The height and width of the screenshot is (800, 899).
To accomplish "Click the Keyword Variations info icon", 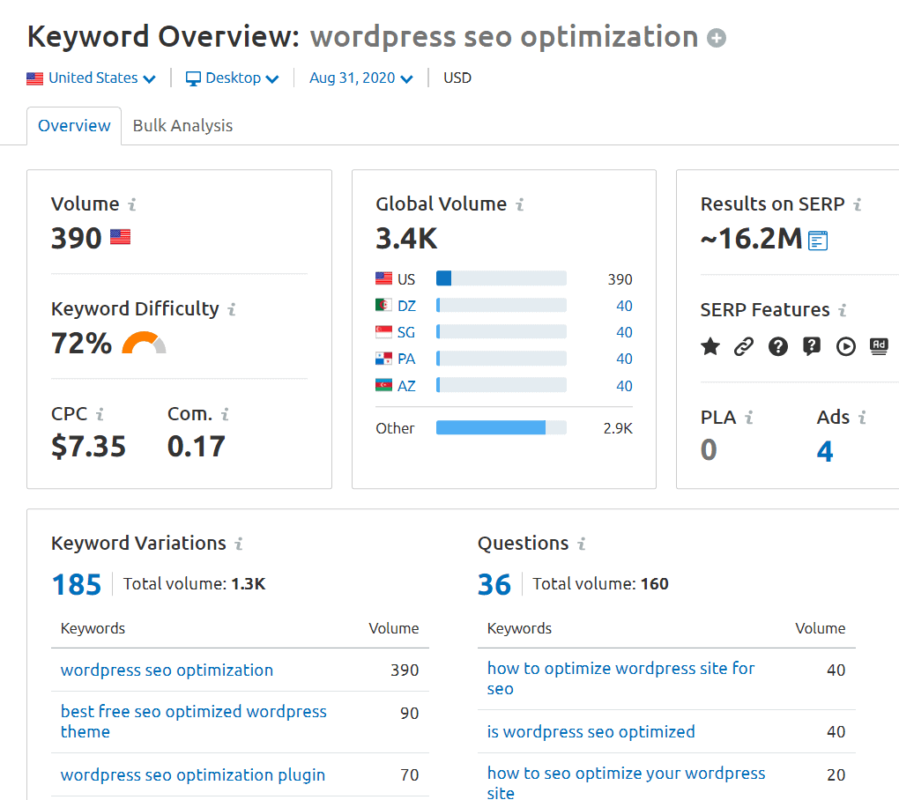I will click(239, 543).
